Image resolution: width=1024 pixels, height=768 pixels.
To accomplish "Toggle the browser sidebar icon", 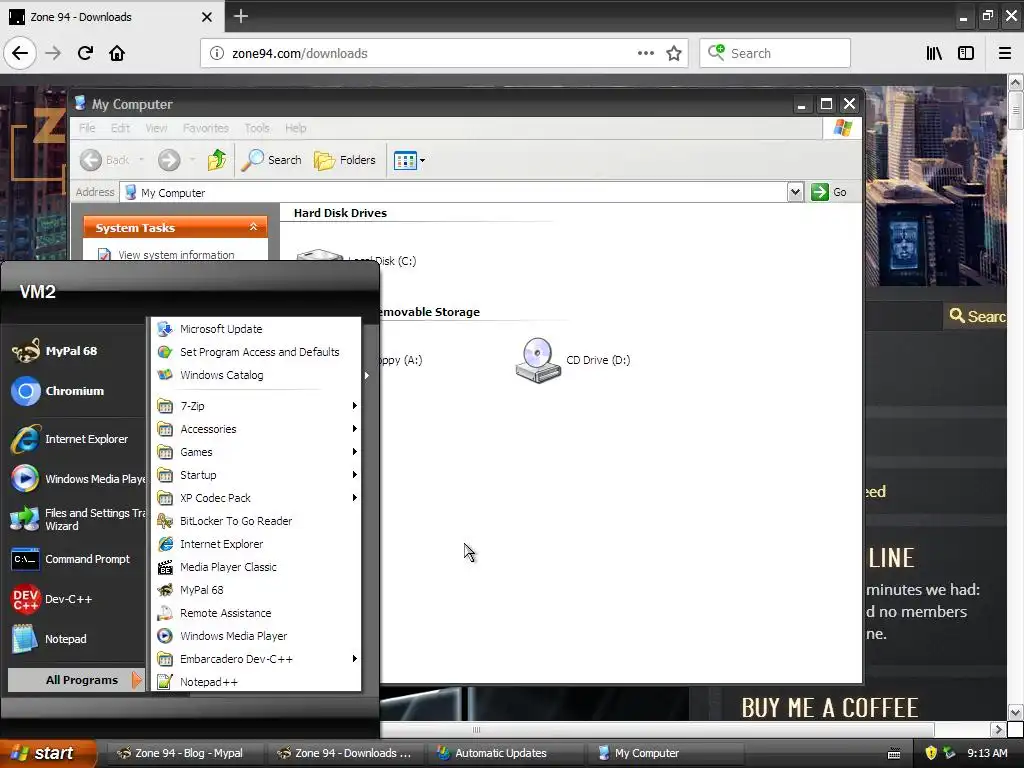I will [x=966, y=53].
